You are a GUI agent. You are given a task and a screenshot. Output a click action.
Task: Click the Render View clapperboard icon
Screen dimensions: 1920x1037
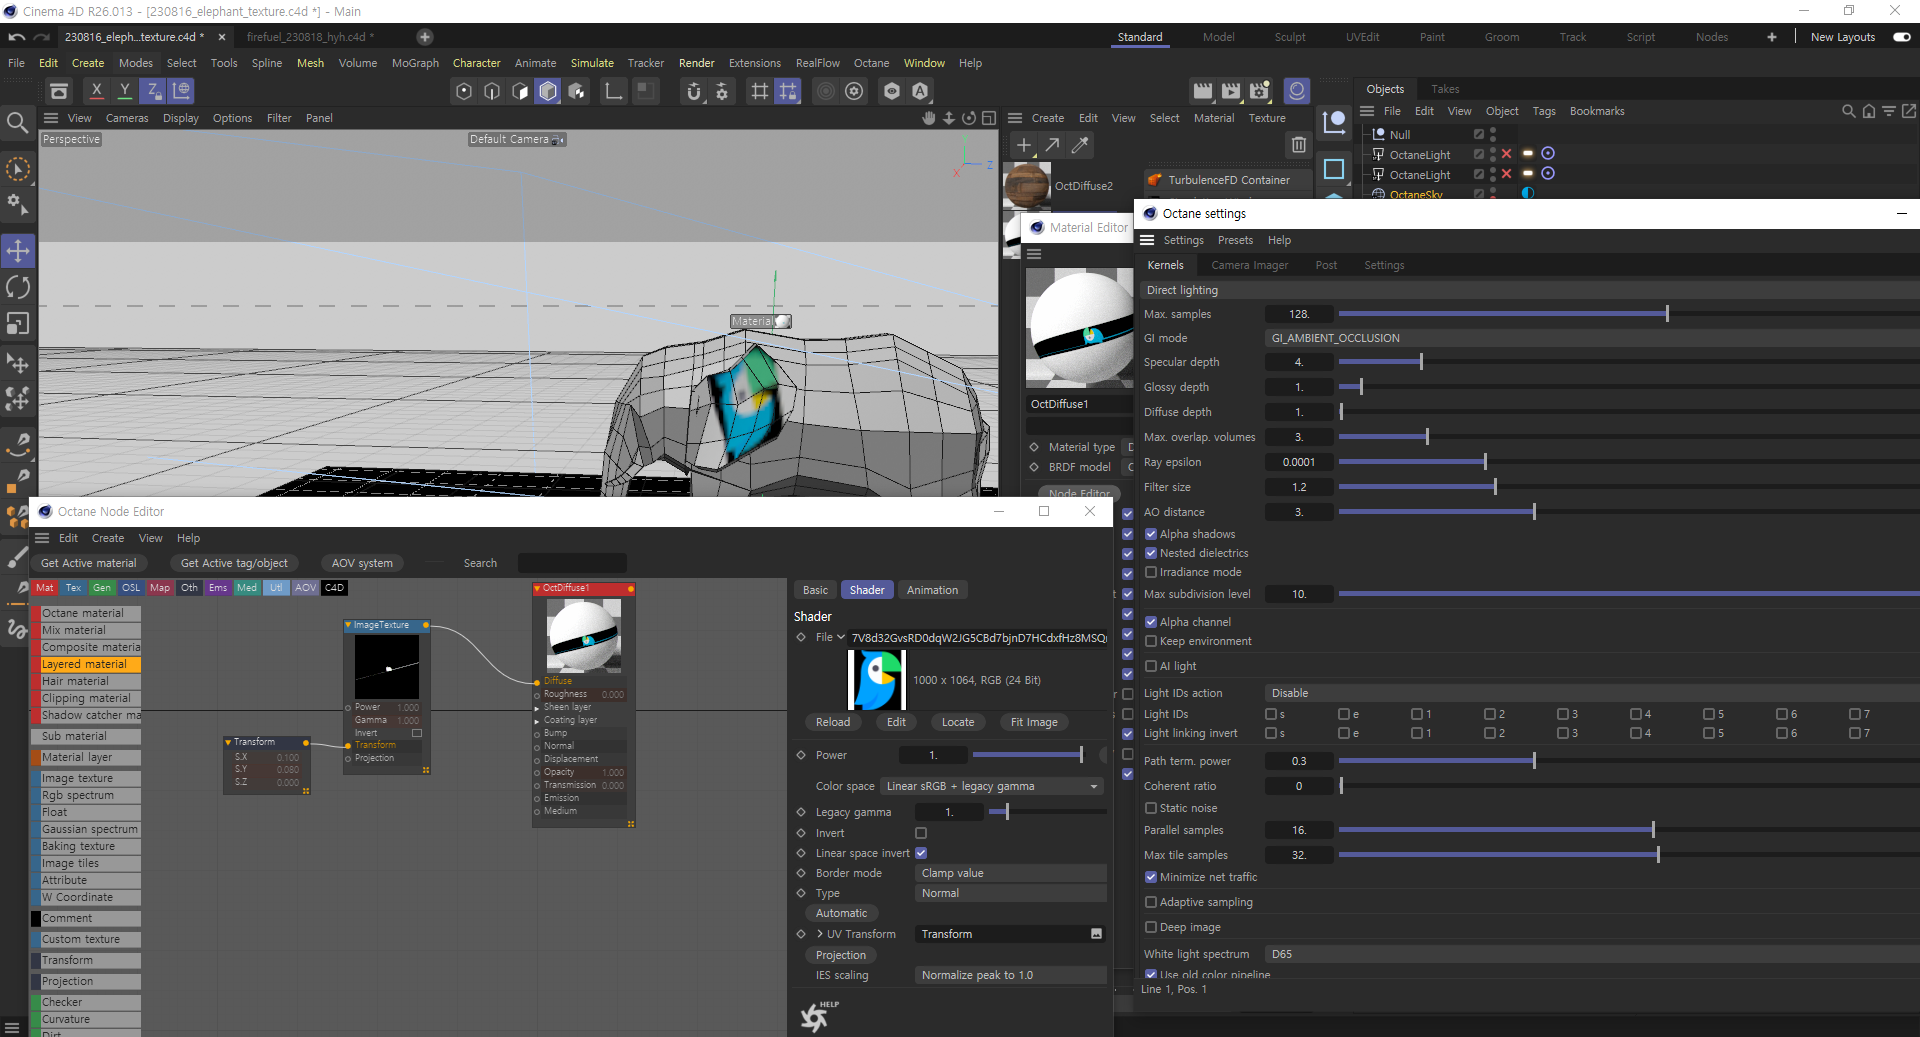pos(1203,91)
